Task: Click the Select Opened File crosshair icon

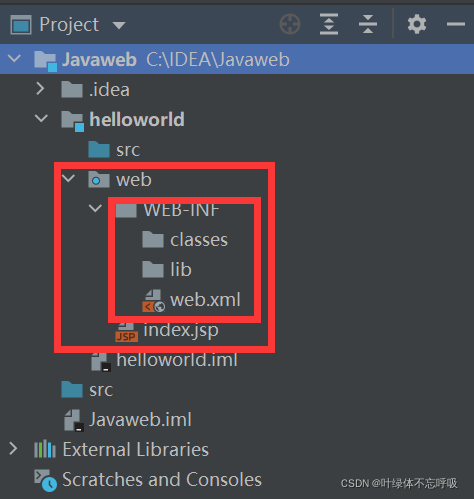Action: 290,24
